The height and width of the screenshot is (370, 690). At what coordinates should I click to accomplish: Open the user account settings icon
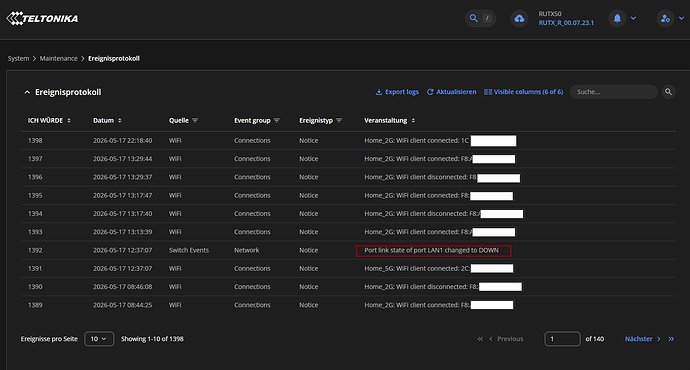665,18
